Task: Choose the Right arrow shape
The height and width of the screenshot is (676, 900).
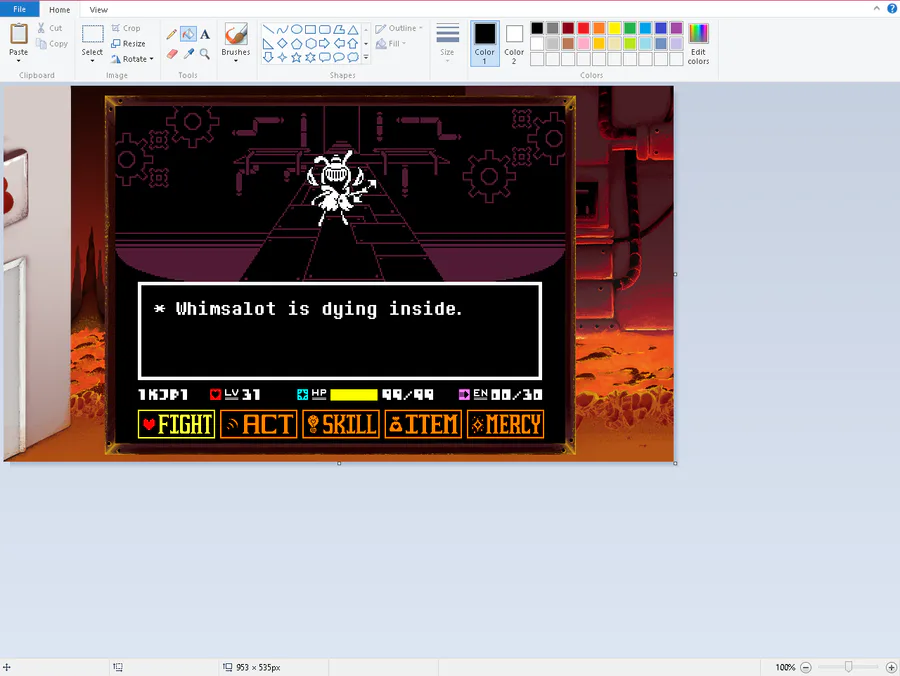Action: [x=325, y=44]
